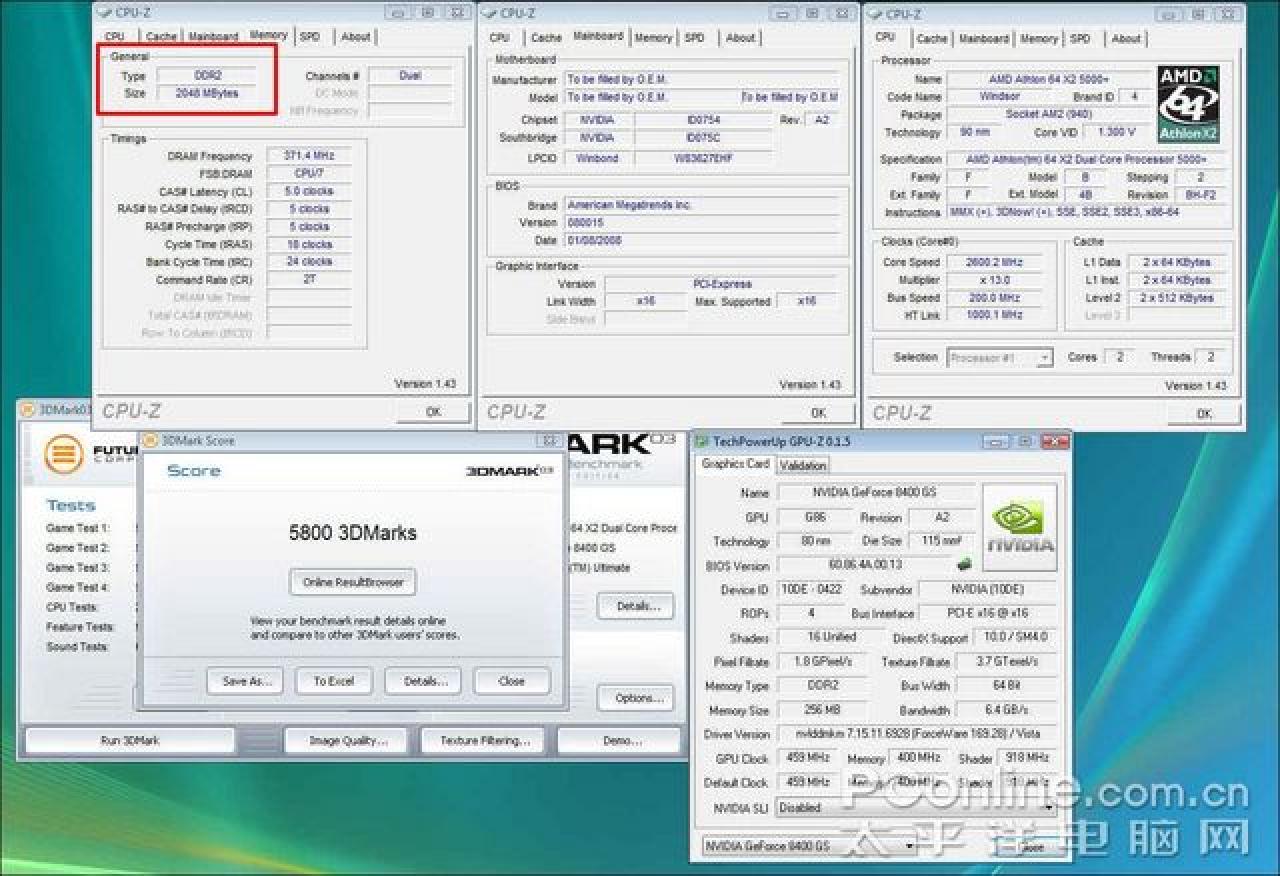Click the Bank Cycle Time 24 clocks value
This screenshot has width=1280, height=876.
click(x=309, y=262)
